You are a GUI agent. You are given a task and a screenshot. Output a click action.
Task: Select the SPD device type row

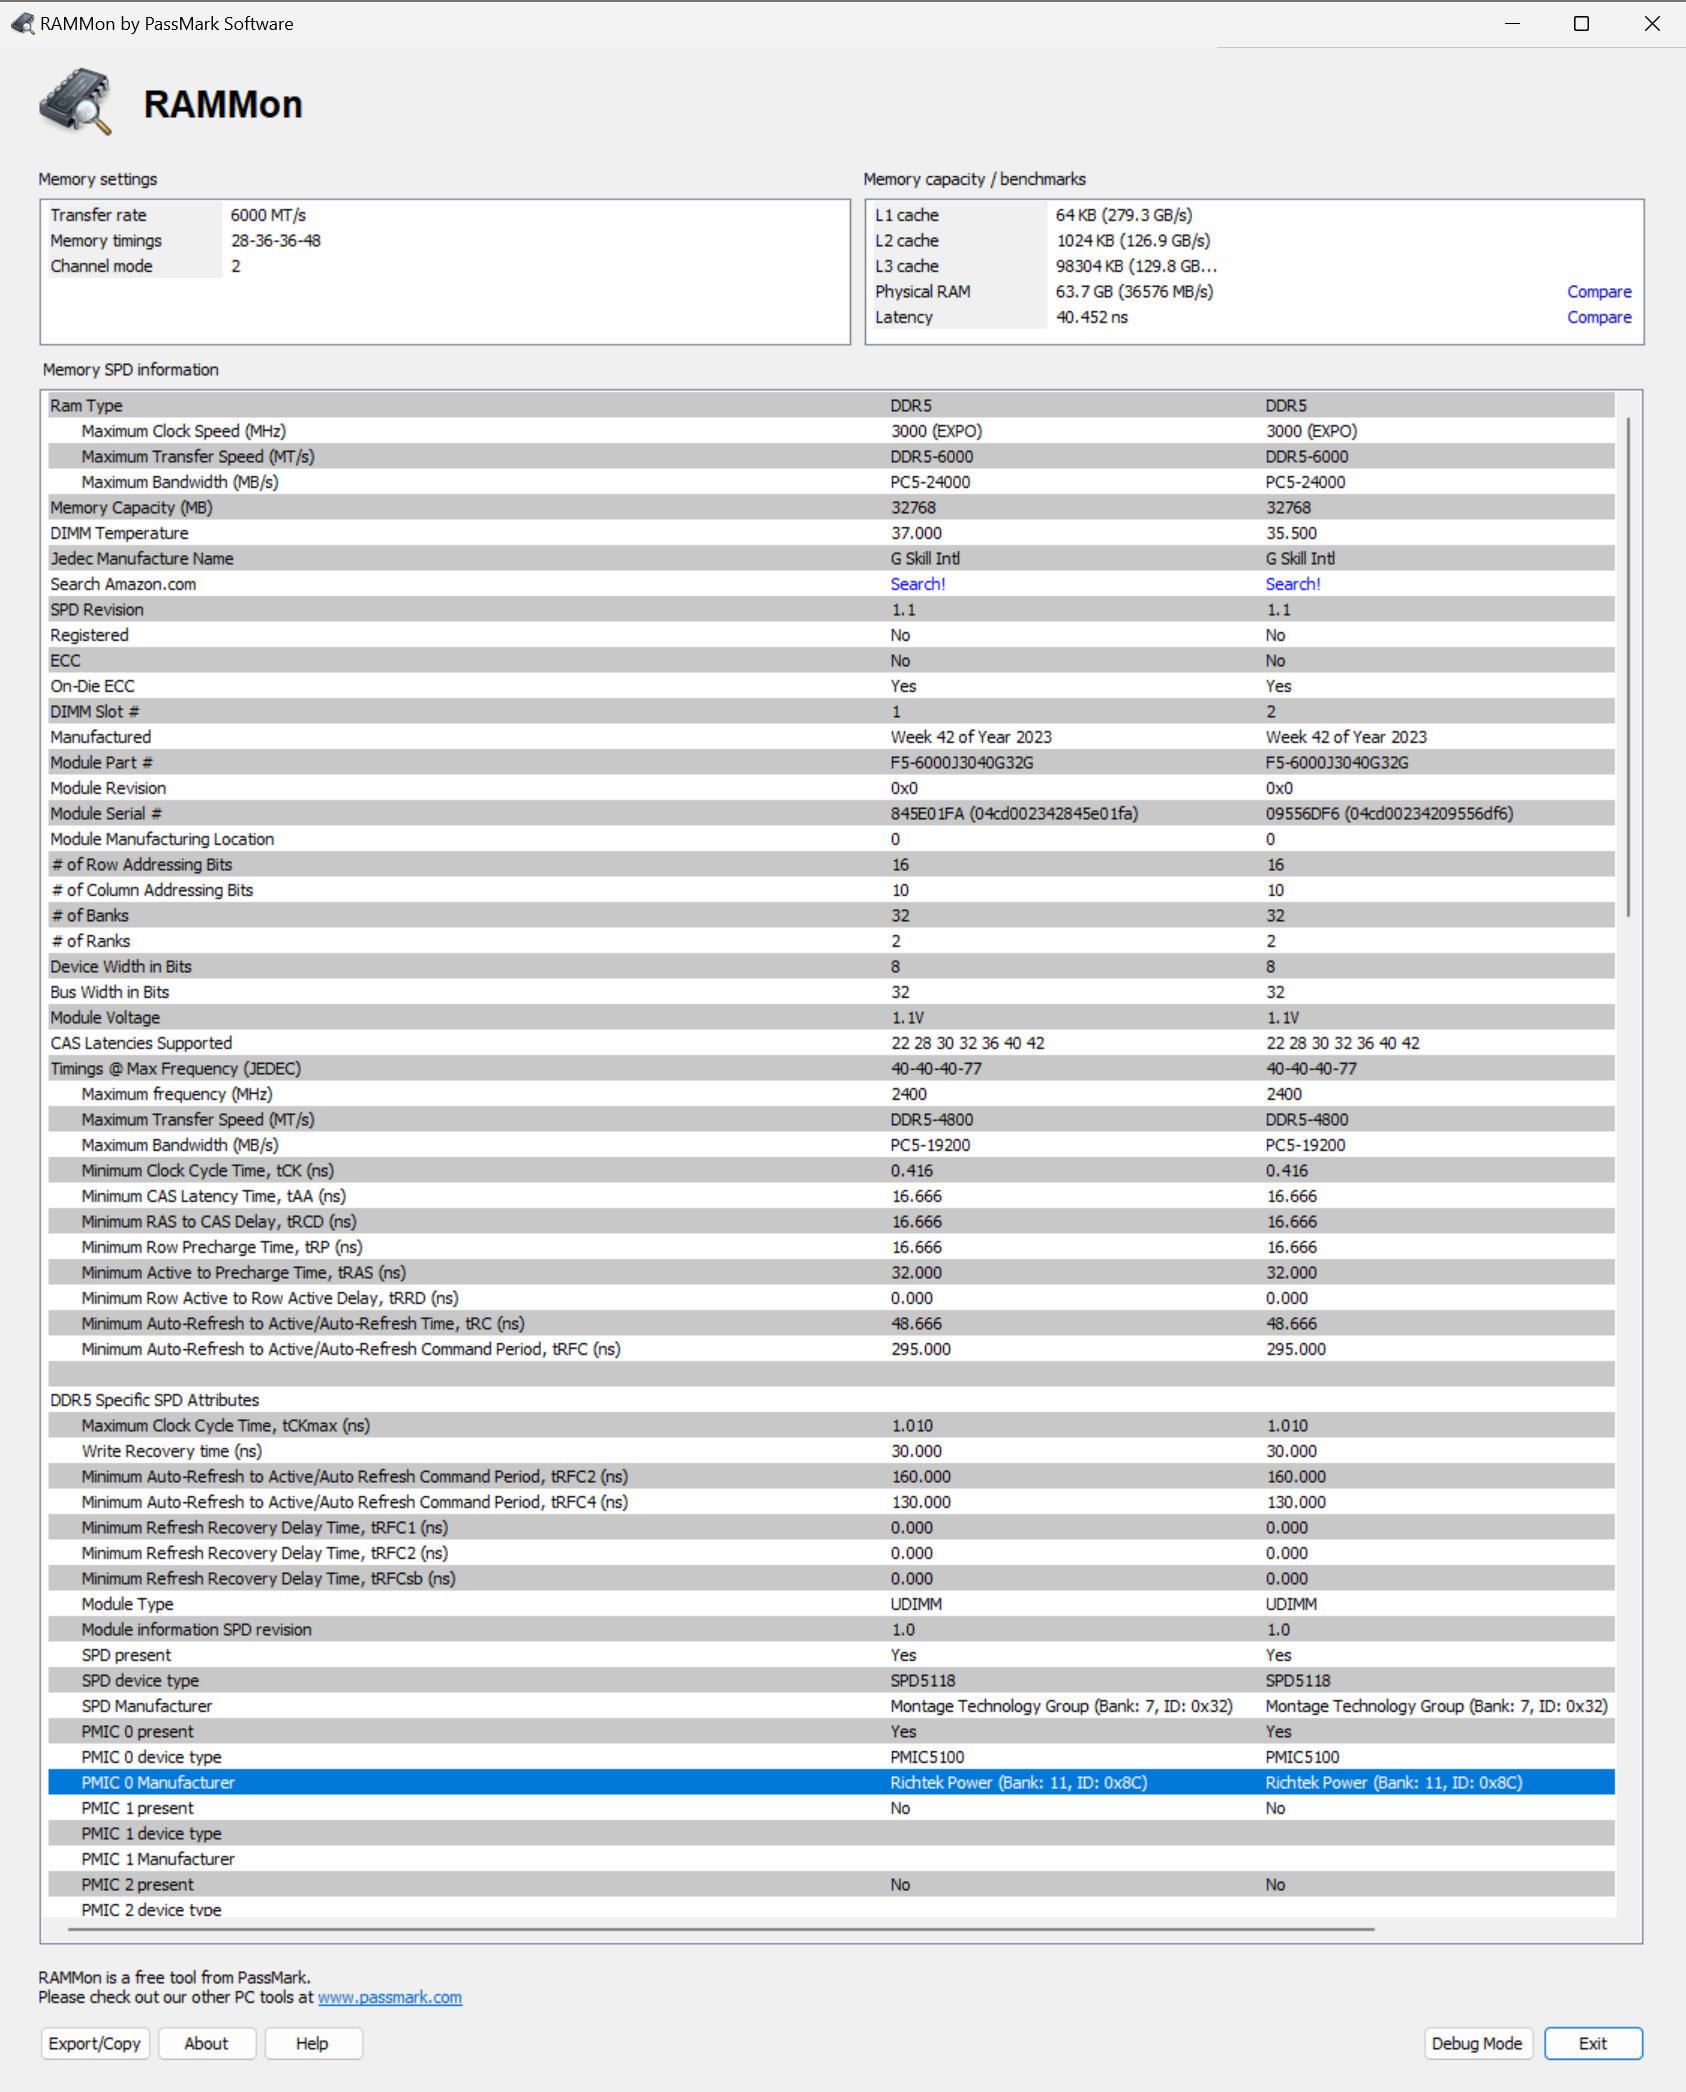click(x=831, y=1680)
